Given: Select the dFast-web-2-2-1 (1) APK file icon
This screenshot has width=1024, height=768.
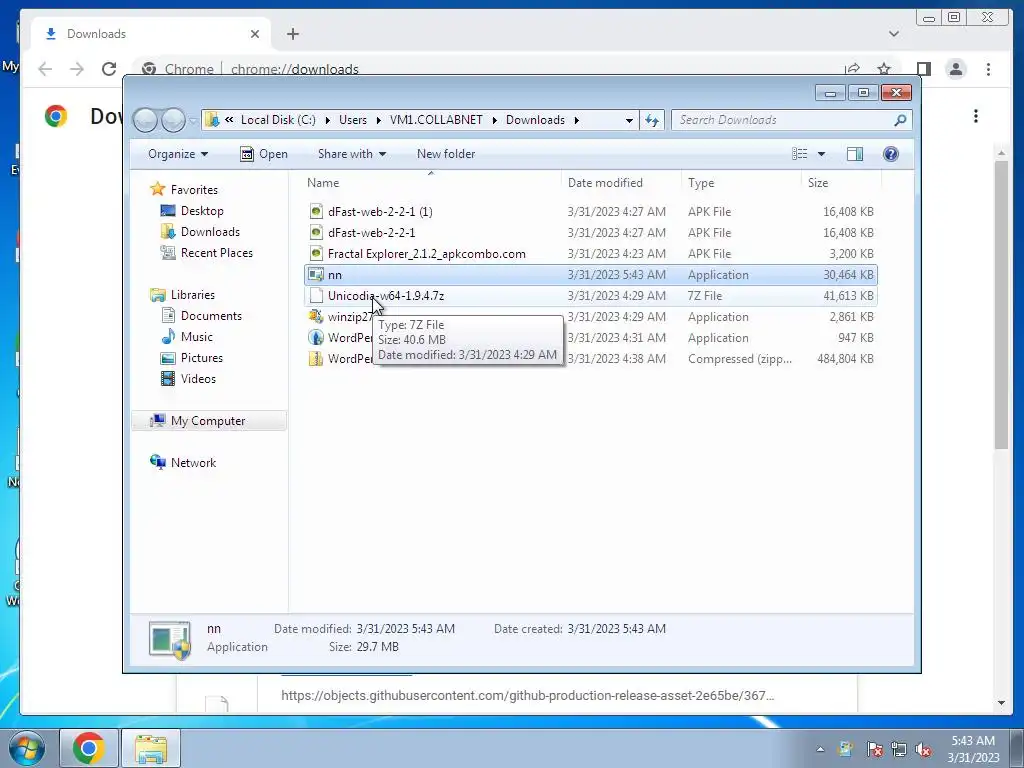Looking at the screenshot, I should point(316,212).
